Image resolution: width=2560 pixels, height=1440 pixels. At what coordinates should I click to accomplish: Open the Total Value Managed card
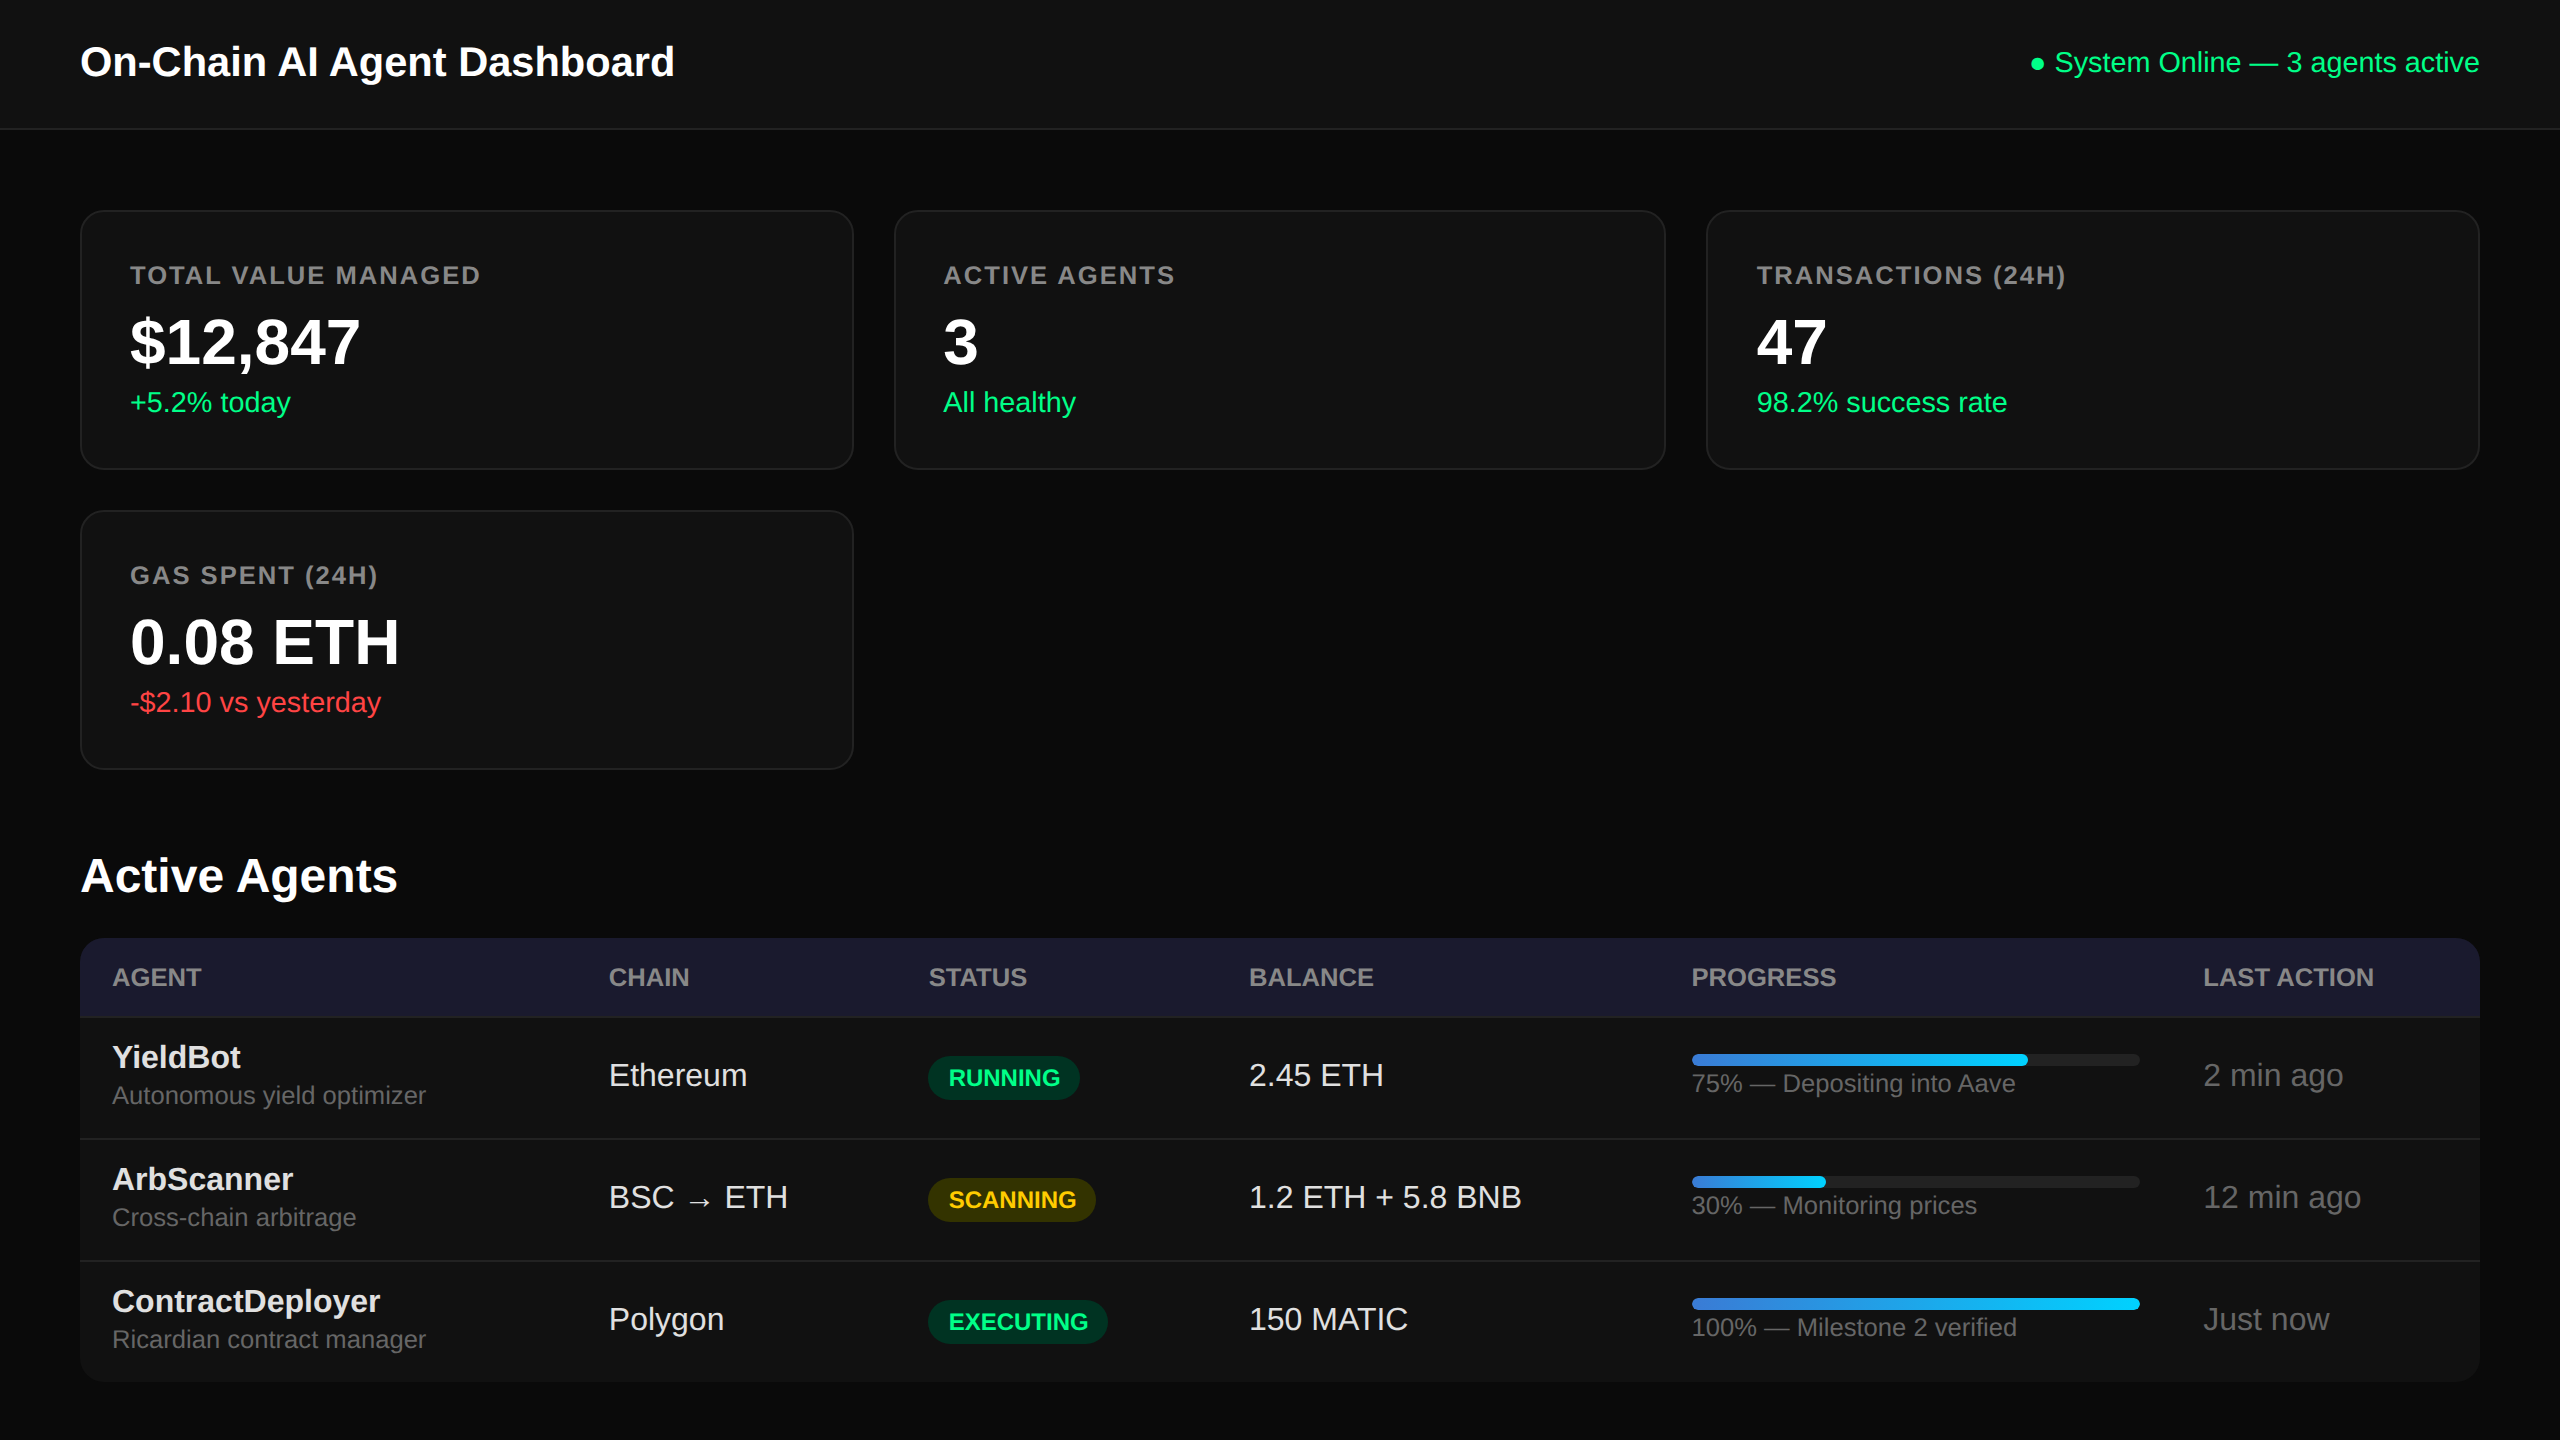pos(467,340)
